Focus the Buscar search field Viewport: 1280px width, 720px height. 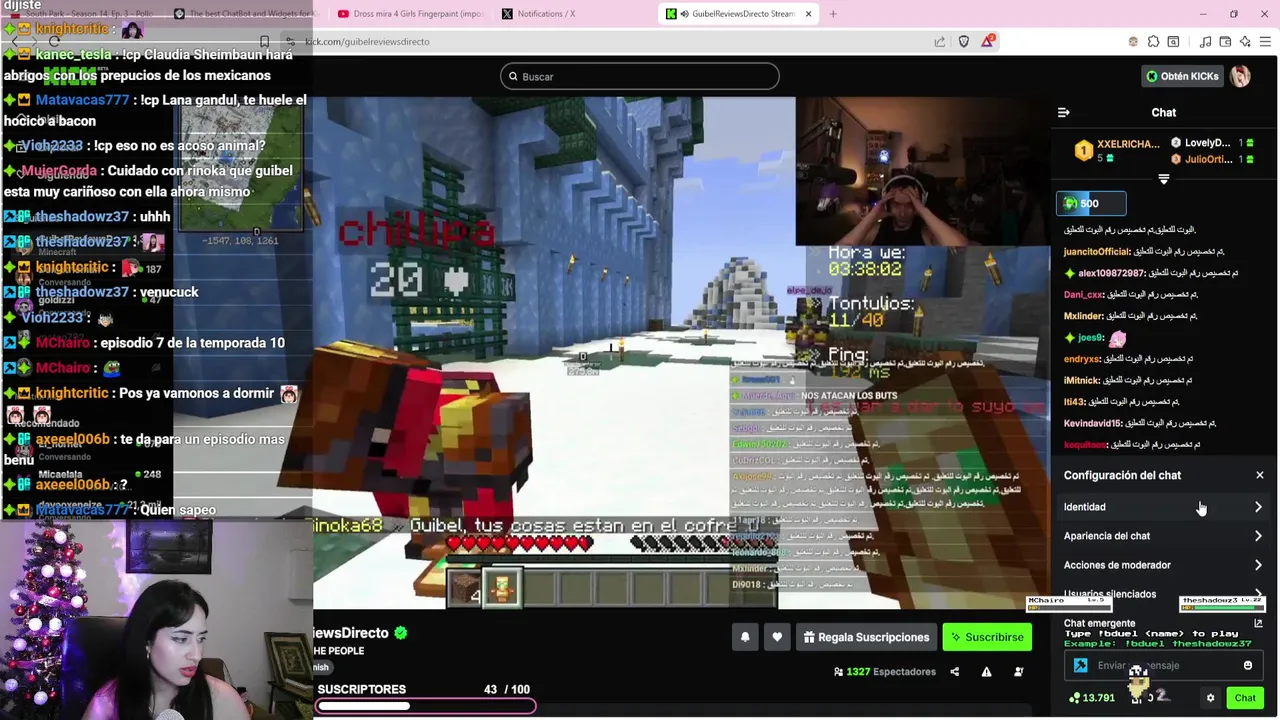pyautogui.click(x=640, y=77)
